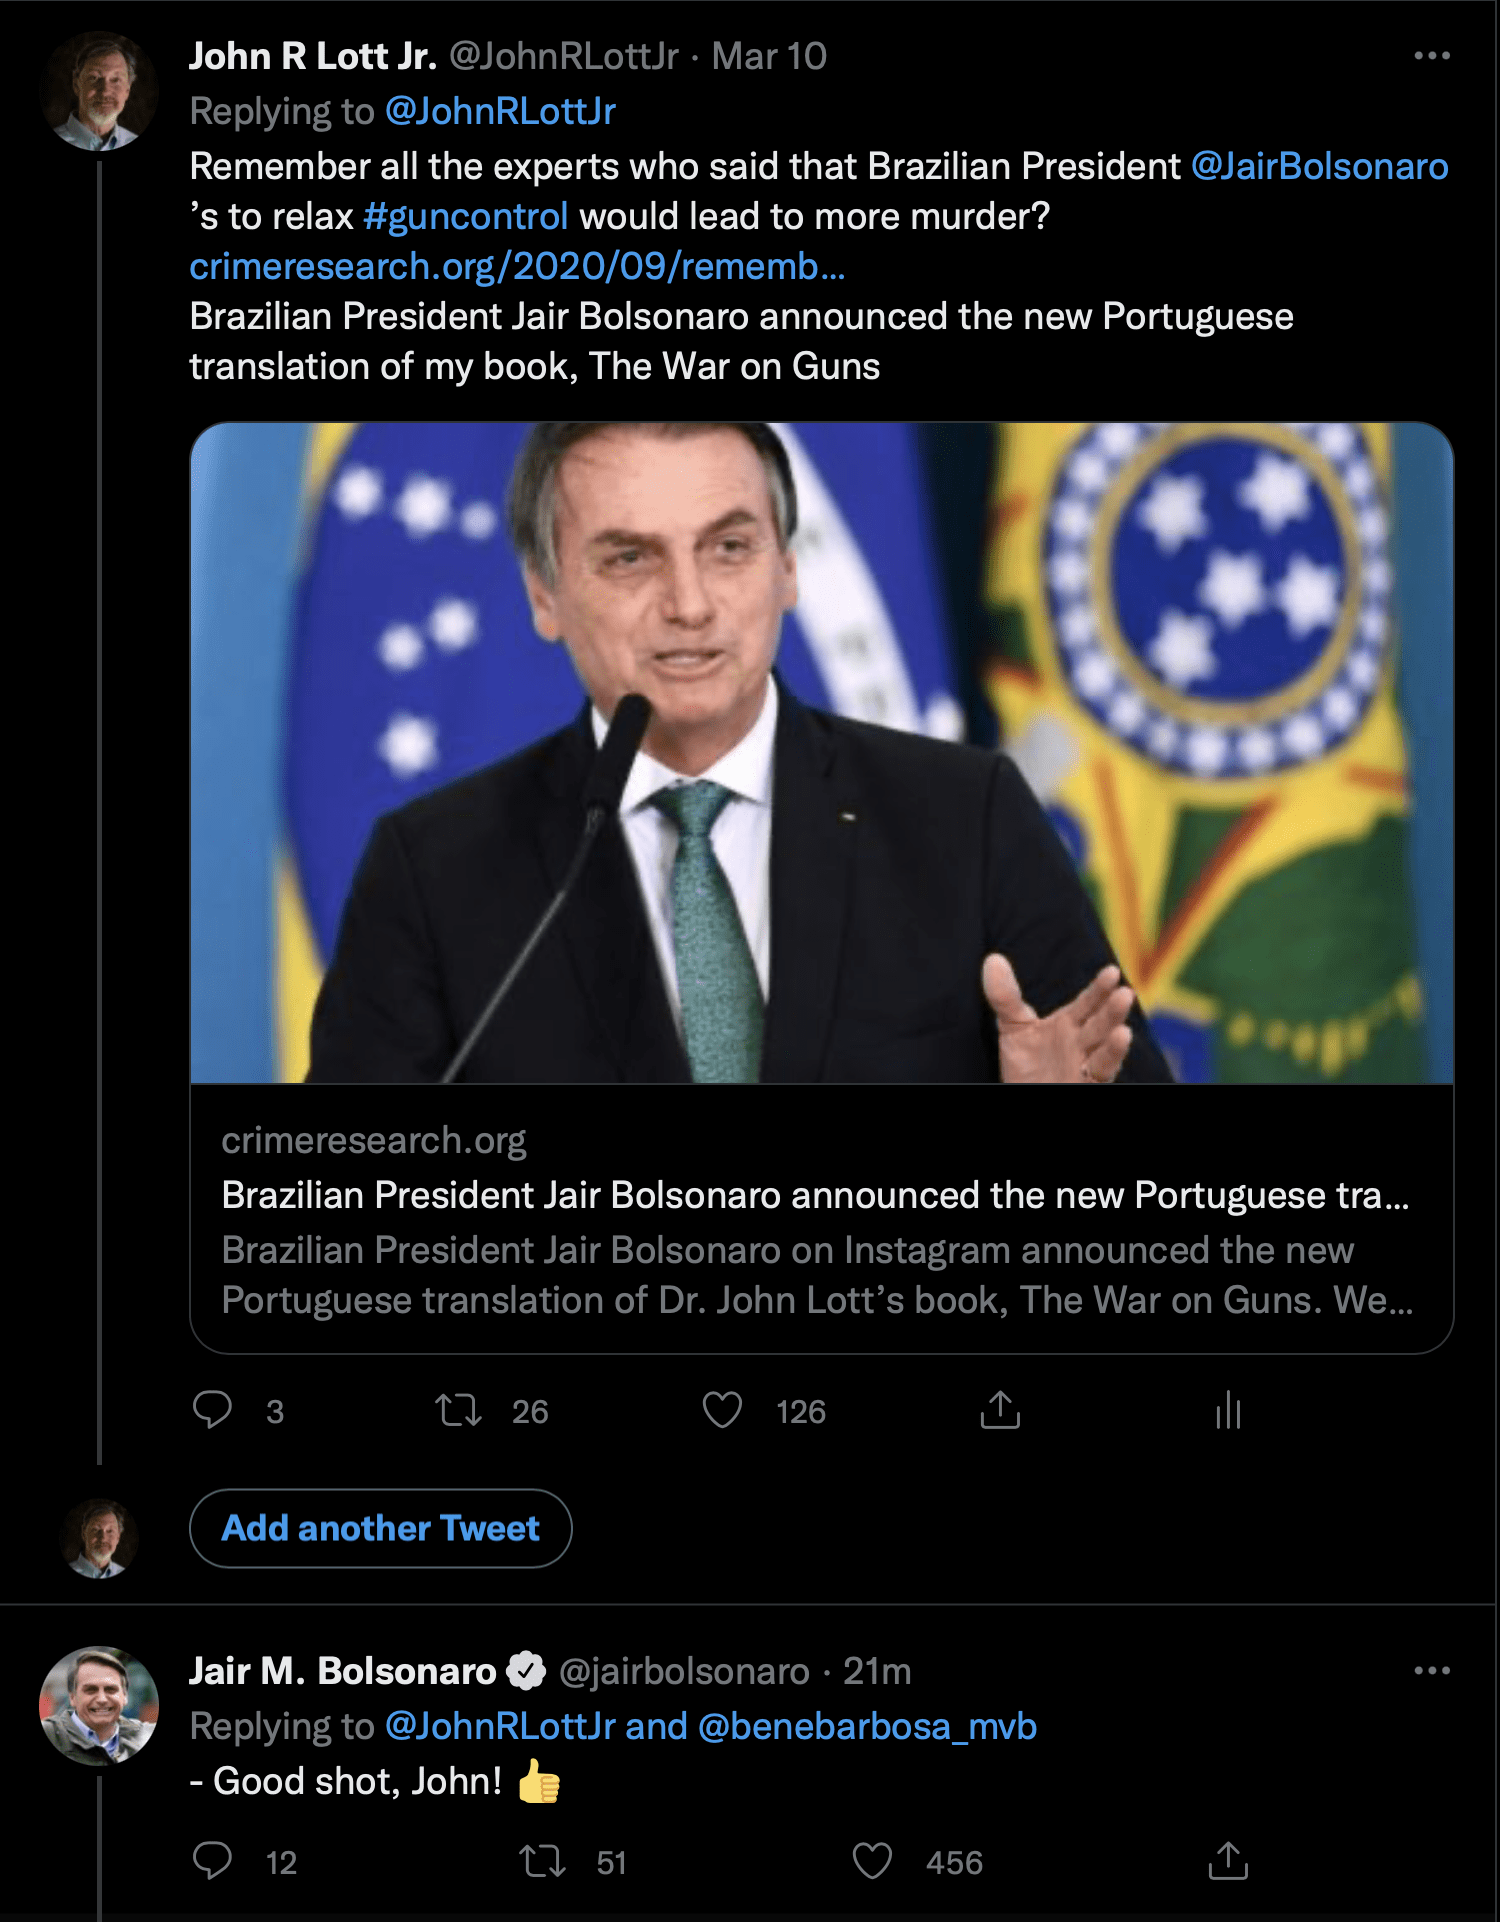Share Jair M. Bolsonaro's reply tweet
The height and width of the screenshot is (1922, 1500).
[x=1228, y=1861]
